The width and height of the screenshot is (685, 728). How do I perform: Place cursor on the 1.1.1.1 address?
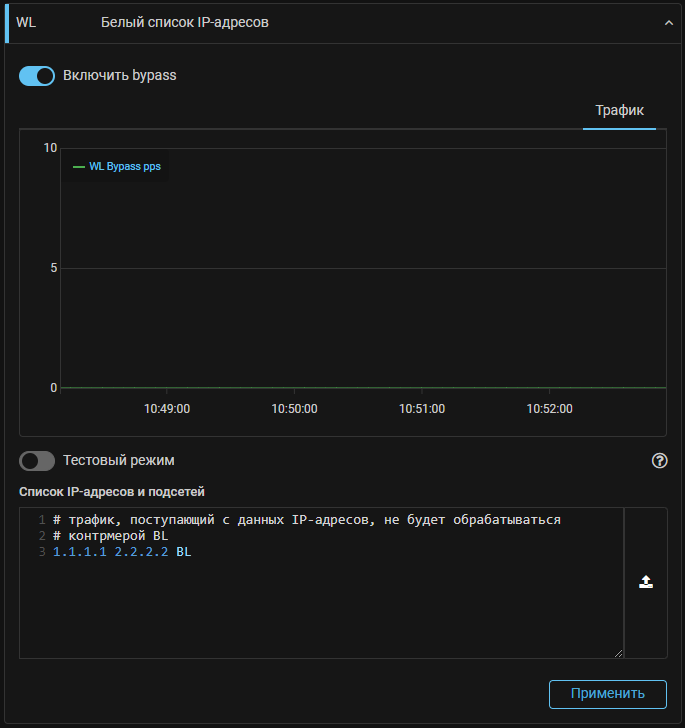coord(80,551)
